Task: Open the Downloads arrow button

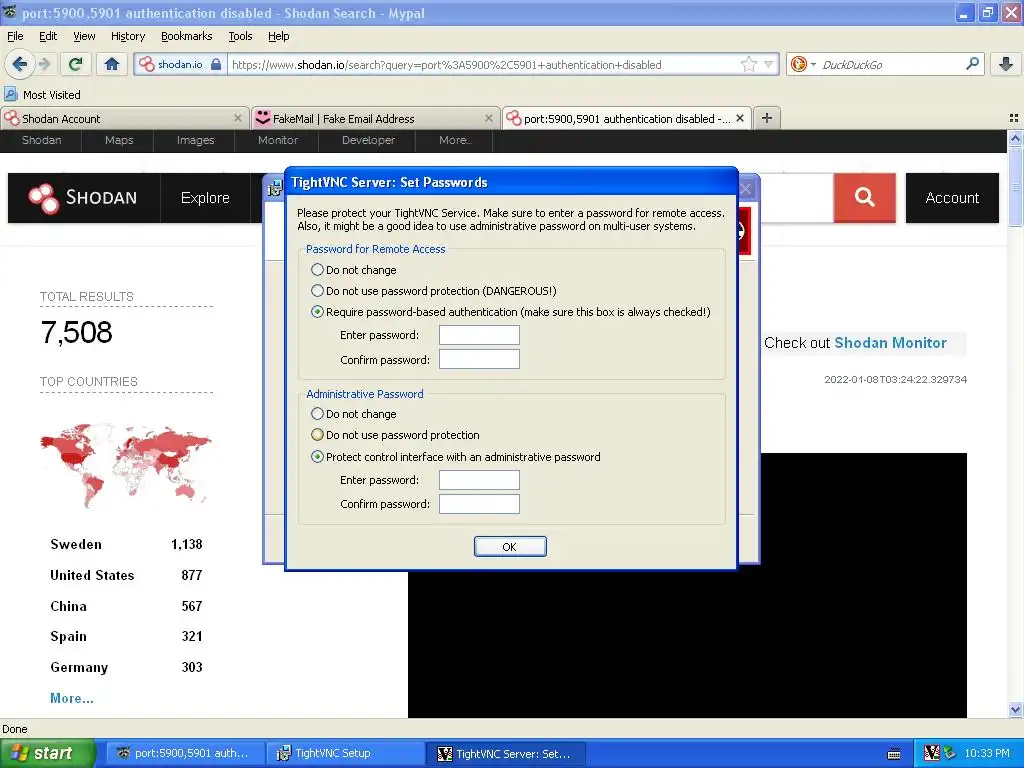Action: [1006, 64]
